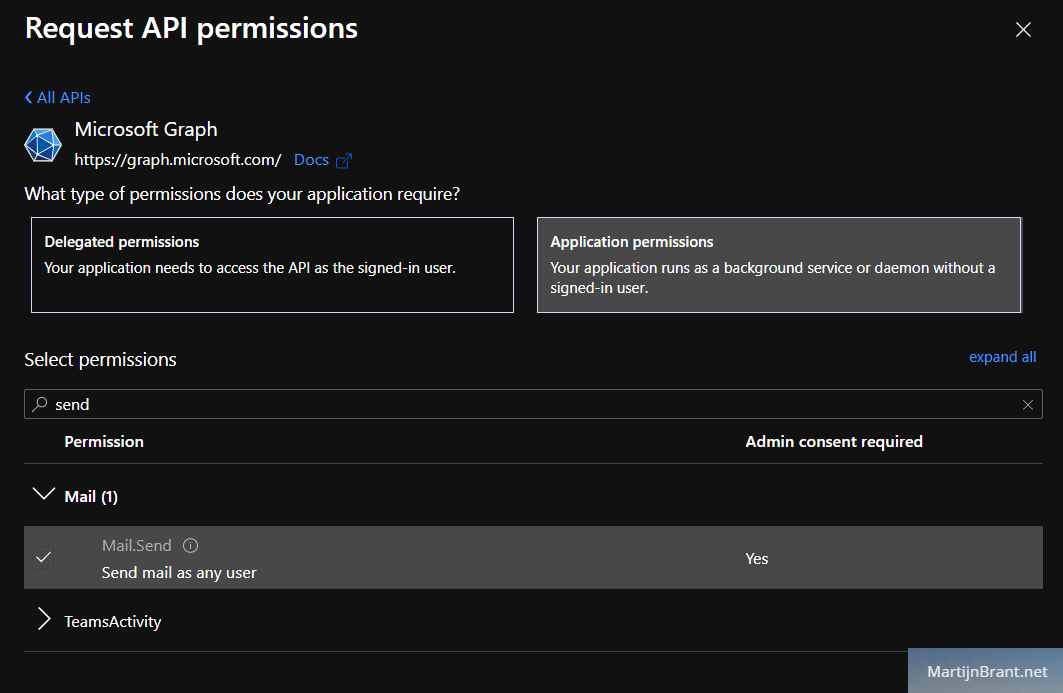Click the TeamsActivity group label

pyautogui.click(x=113, y=622)
